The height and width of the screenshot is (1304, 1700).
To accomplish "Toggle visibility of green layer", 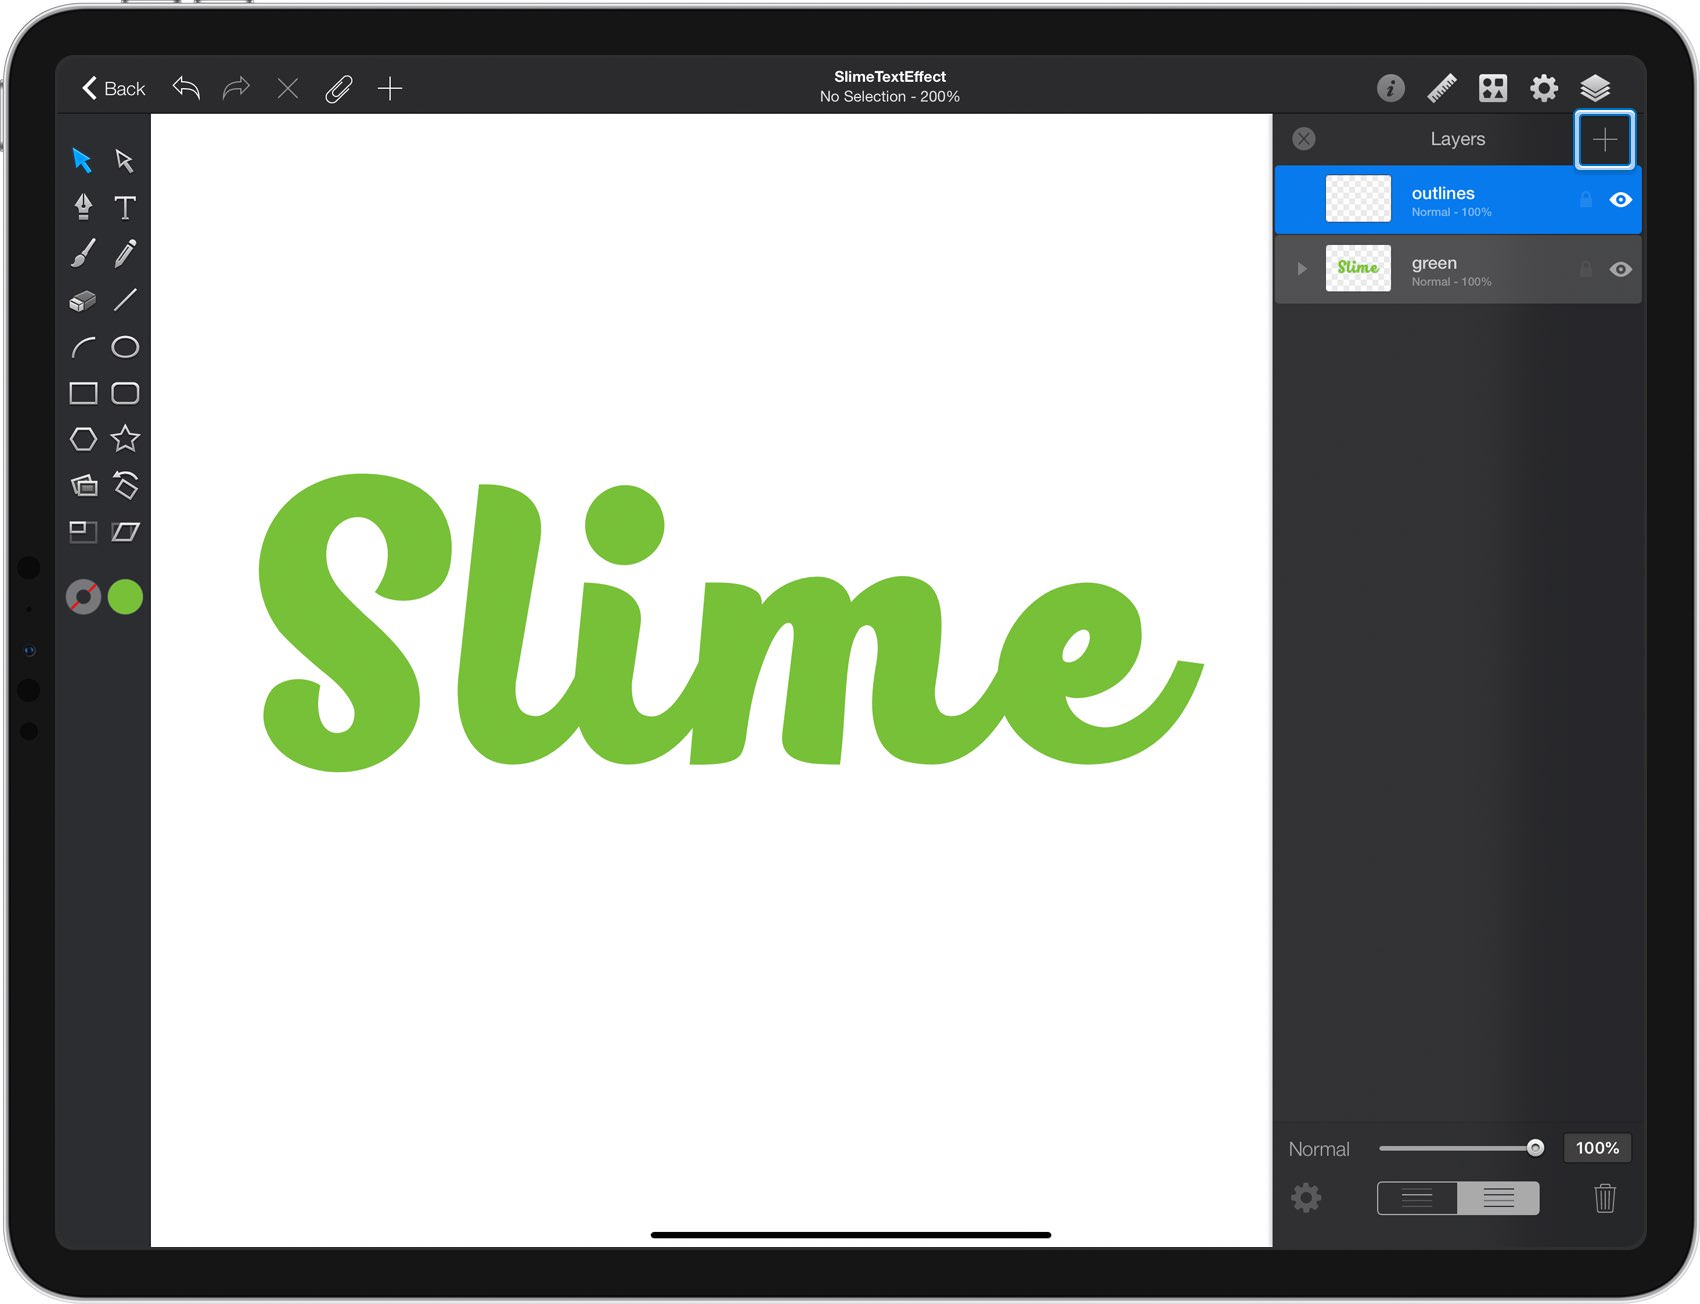I will pyautogui.click(x=1620, y=269).
